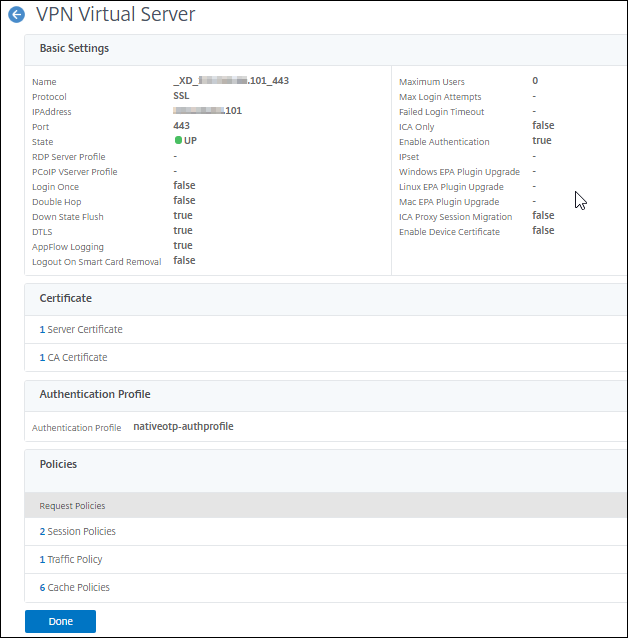Open the 2 Session Policies row
This screenshot has width=628, height=638.
[77, 531]
